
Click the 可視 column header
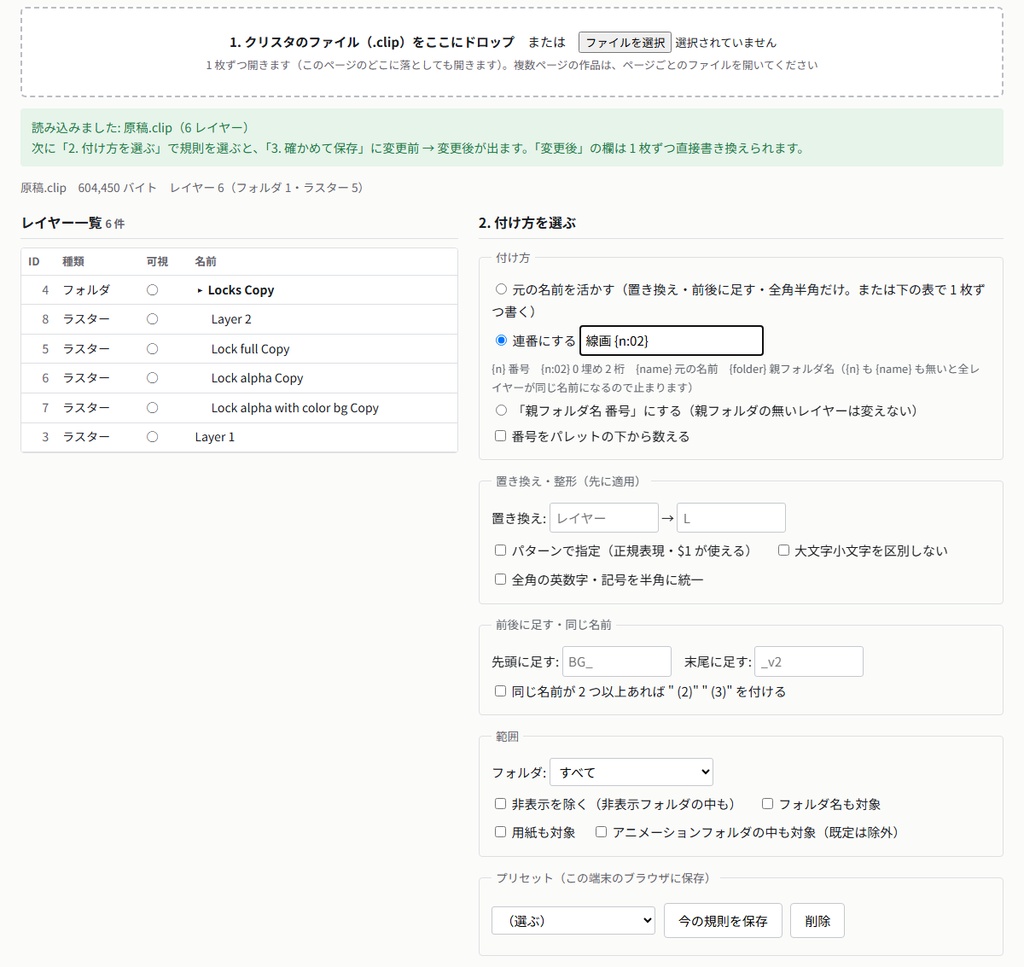[157, 261]
